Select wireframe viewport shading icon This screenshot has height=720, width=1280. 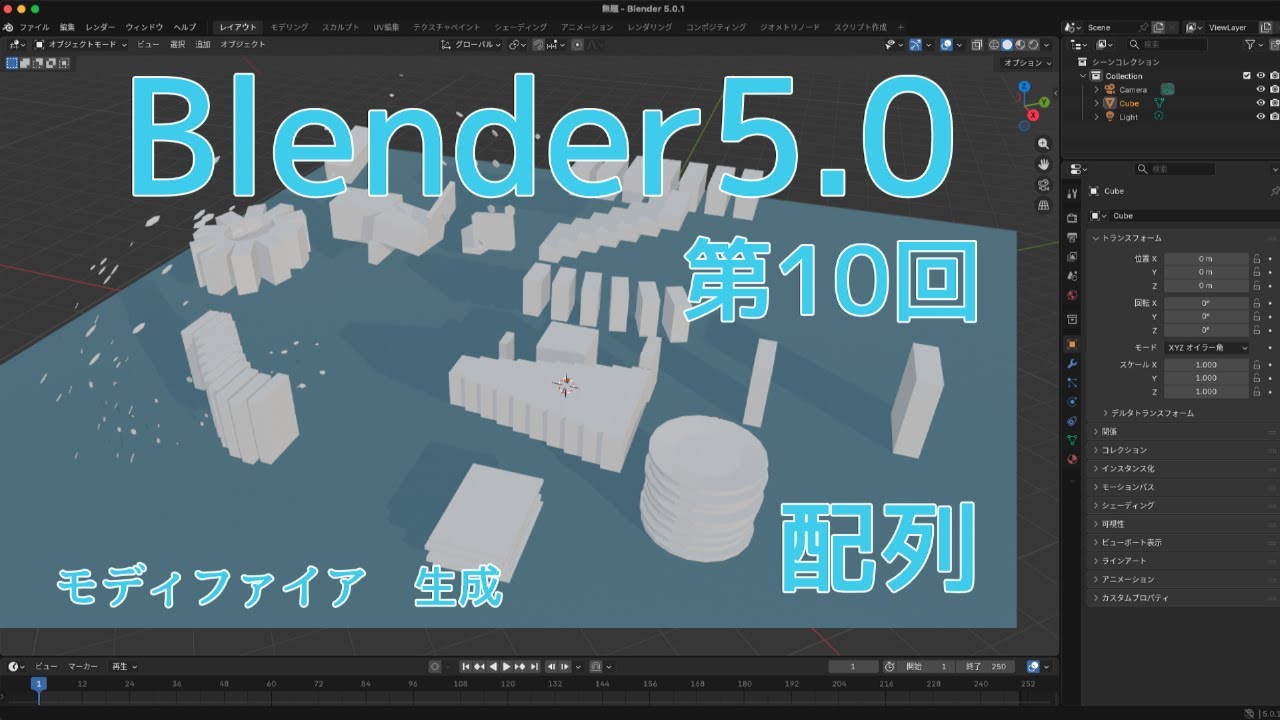pyautogui.click(x=994, y=45)
